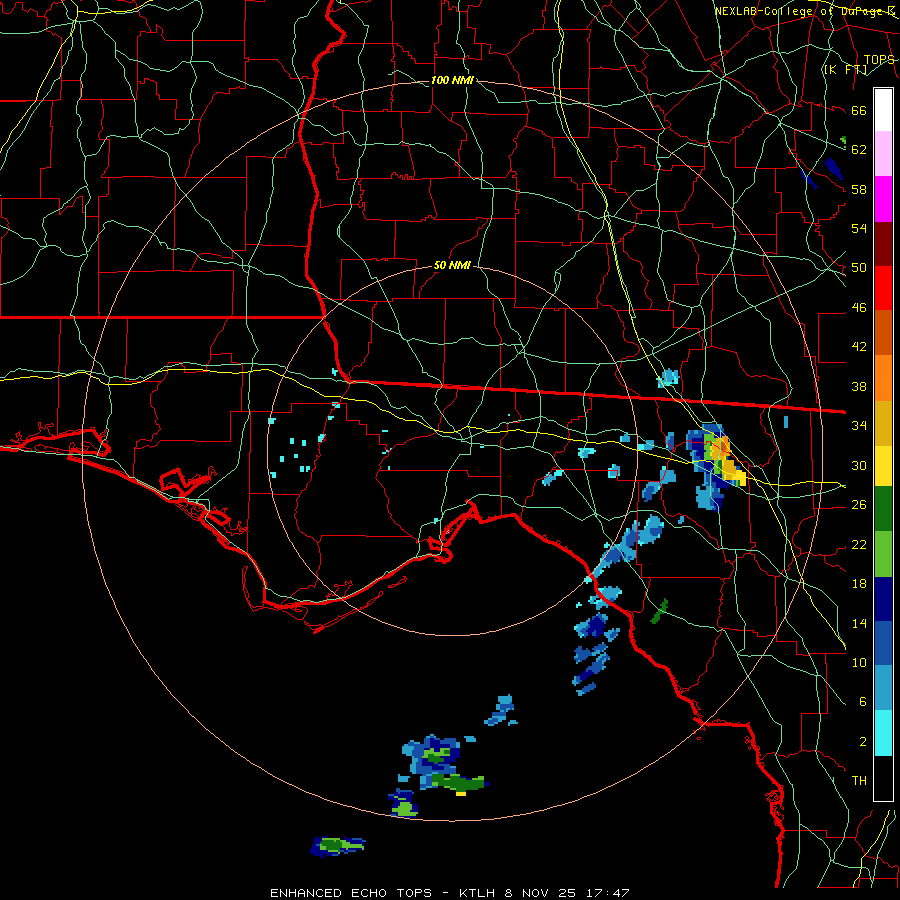Click the legend value 34

point(859,426)
